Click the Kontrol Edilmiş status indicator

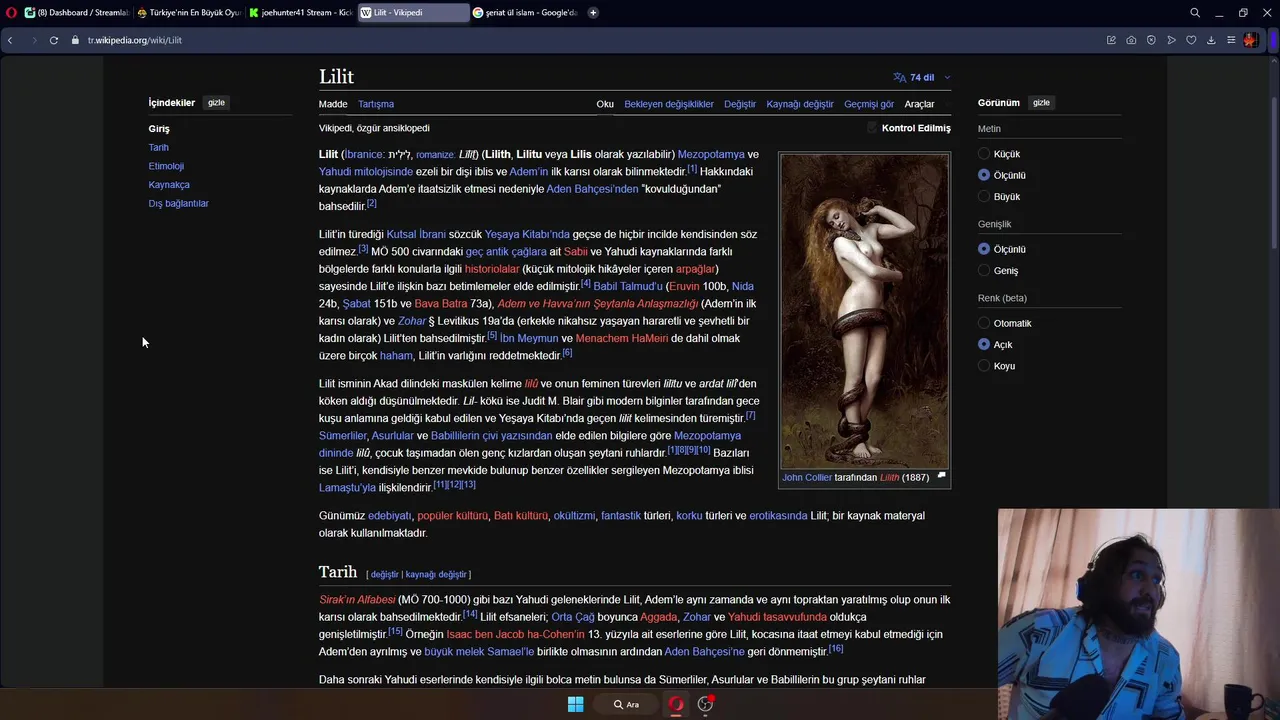909,128
